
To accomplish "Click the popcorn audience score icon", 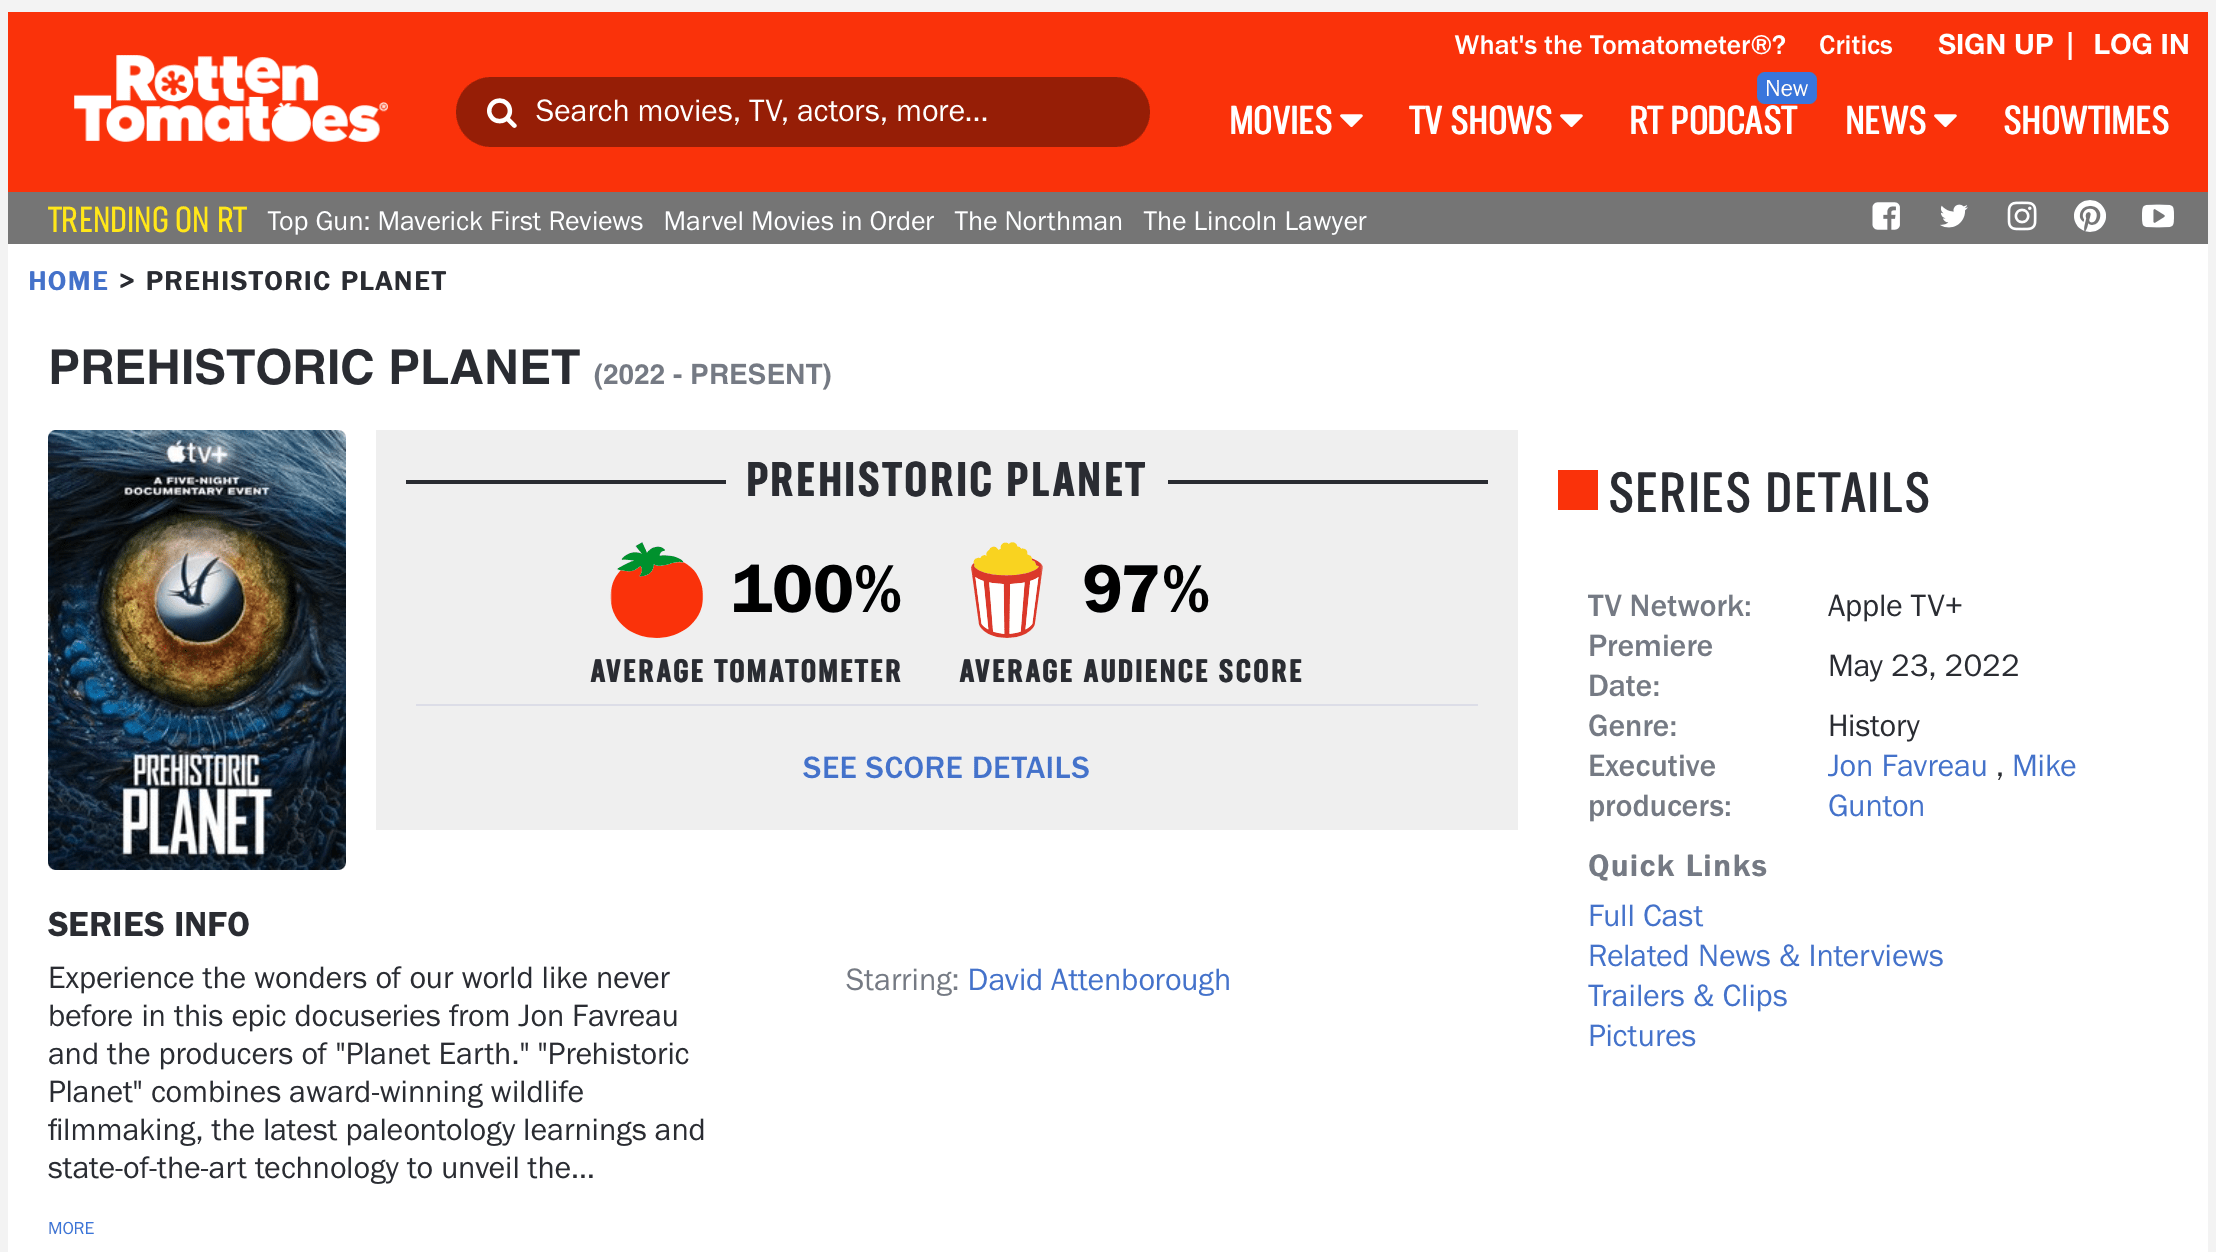I will click(x=1006, y=591).
